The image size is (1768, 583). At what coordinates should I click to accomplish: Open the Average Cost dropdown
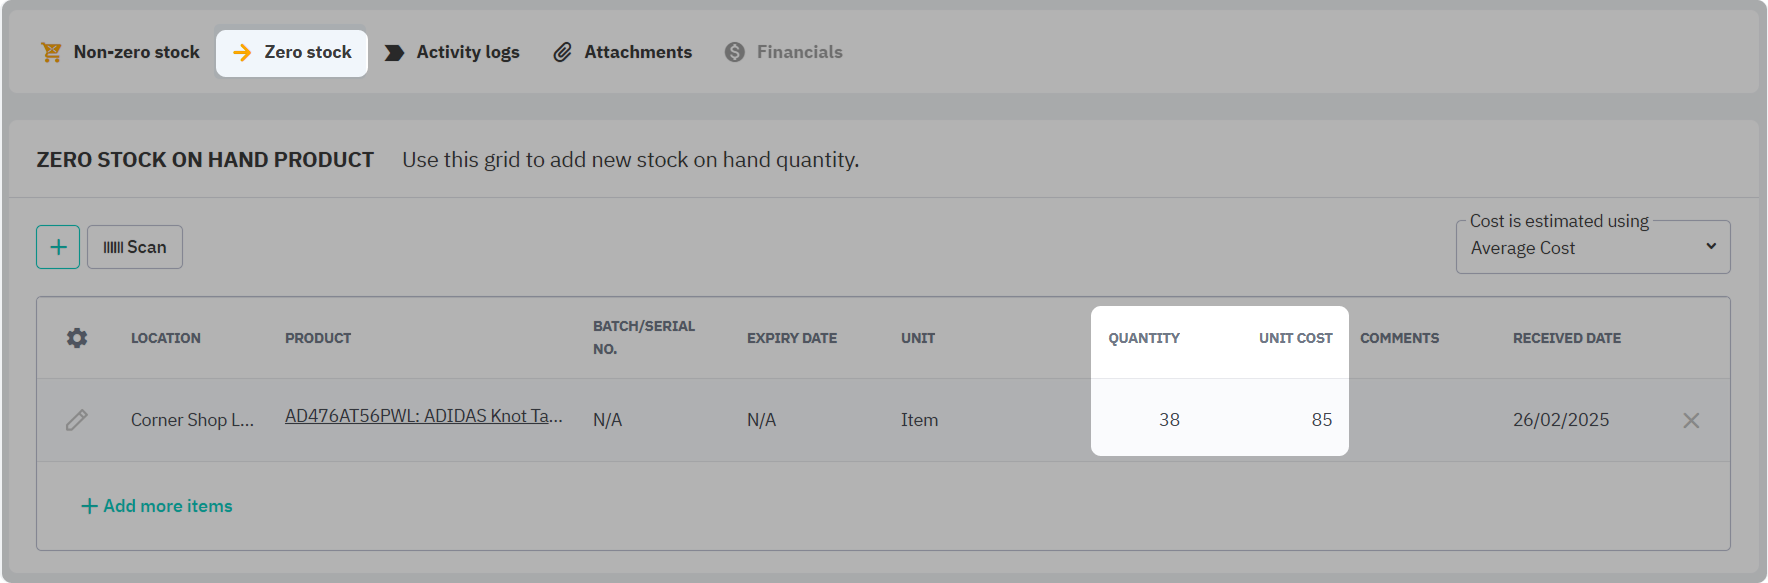pos(1592,247)
